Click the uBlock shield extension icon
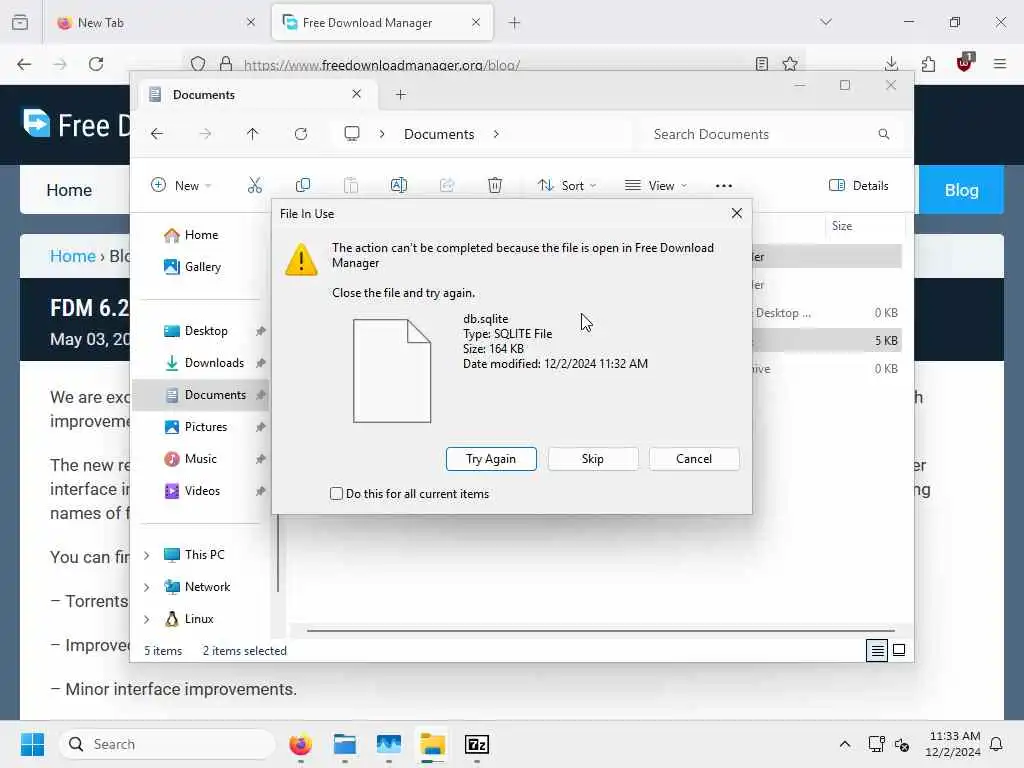The height and width of the screenshot is (768, 1024). pyautogui.click(x=965, y=63)
